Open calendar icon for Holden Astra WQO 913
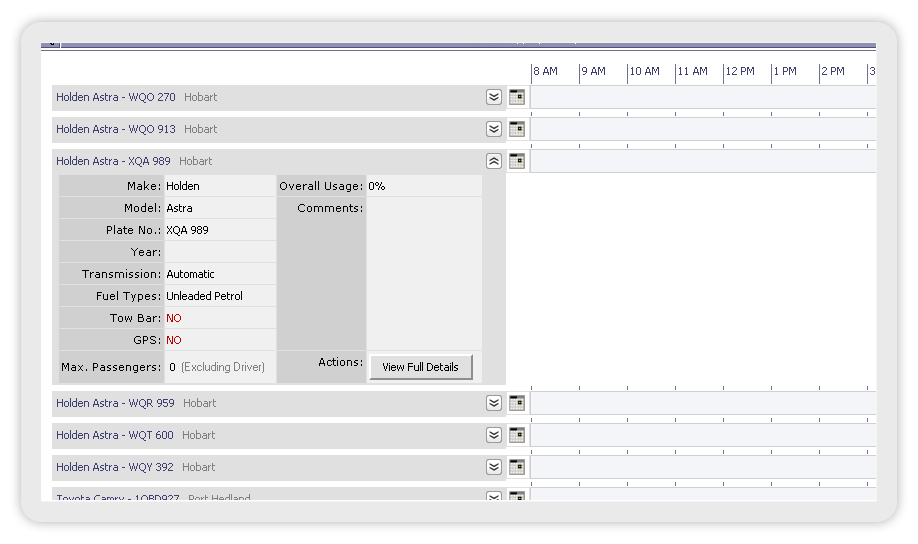The height and width of the screenshot is (544, 918). [x=517, y=129]
